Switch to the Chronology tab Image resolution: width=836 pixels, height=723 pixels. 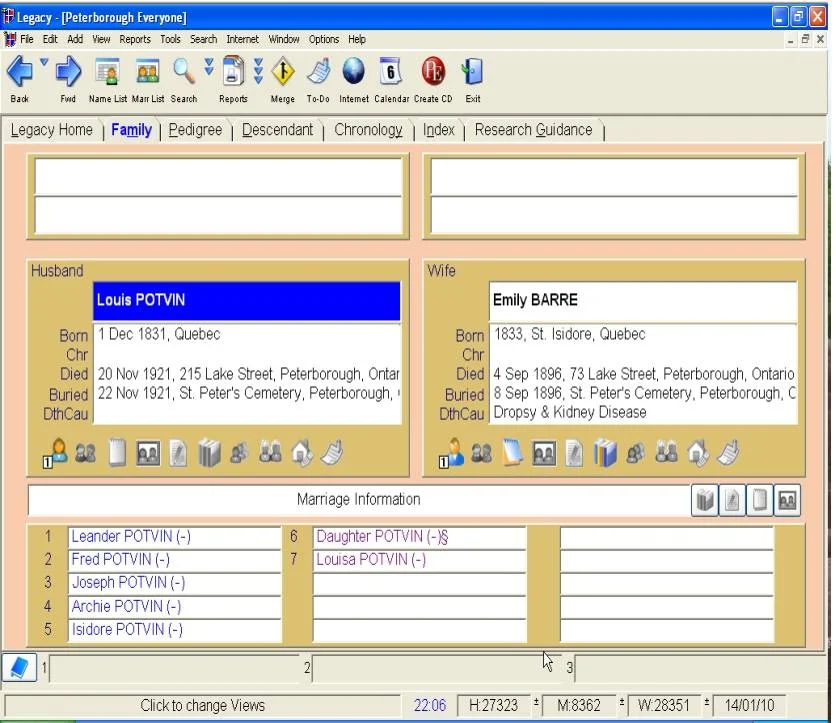click(368, 130)
